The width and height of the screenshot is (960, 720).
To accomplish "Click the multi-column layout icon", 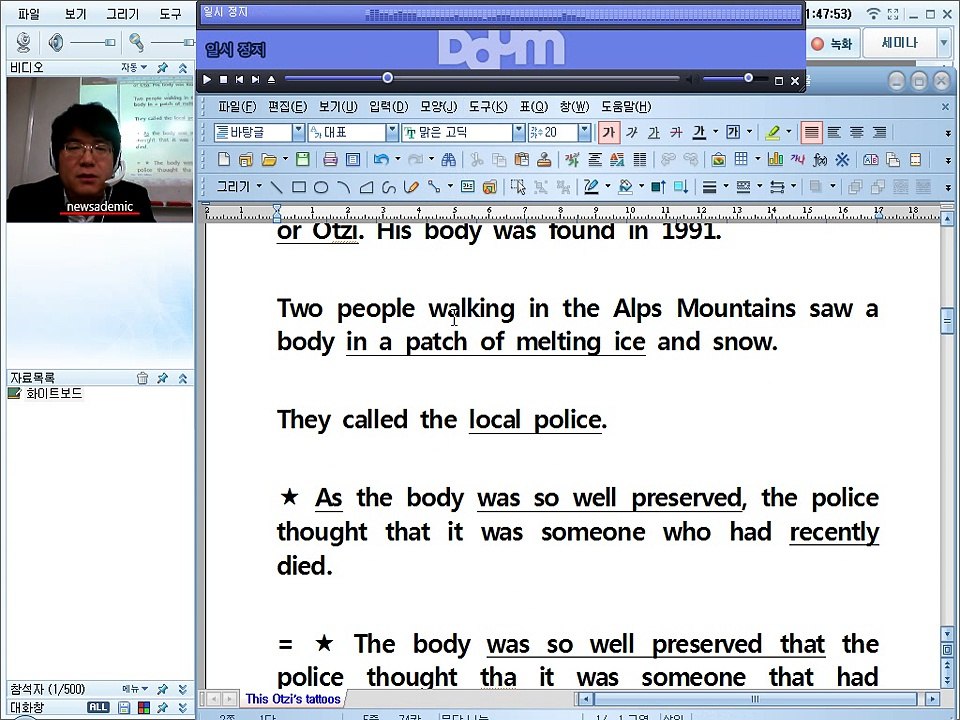I will pyautogui.click(x=640, y=160).
